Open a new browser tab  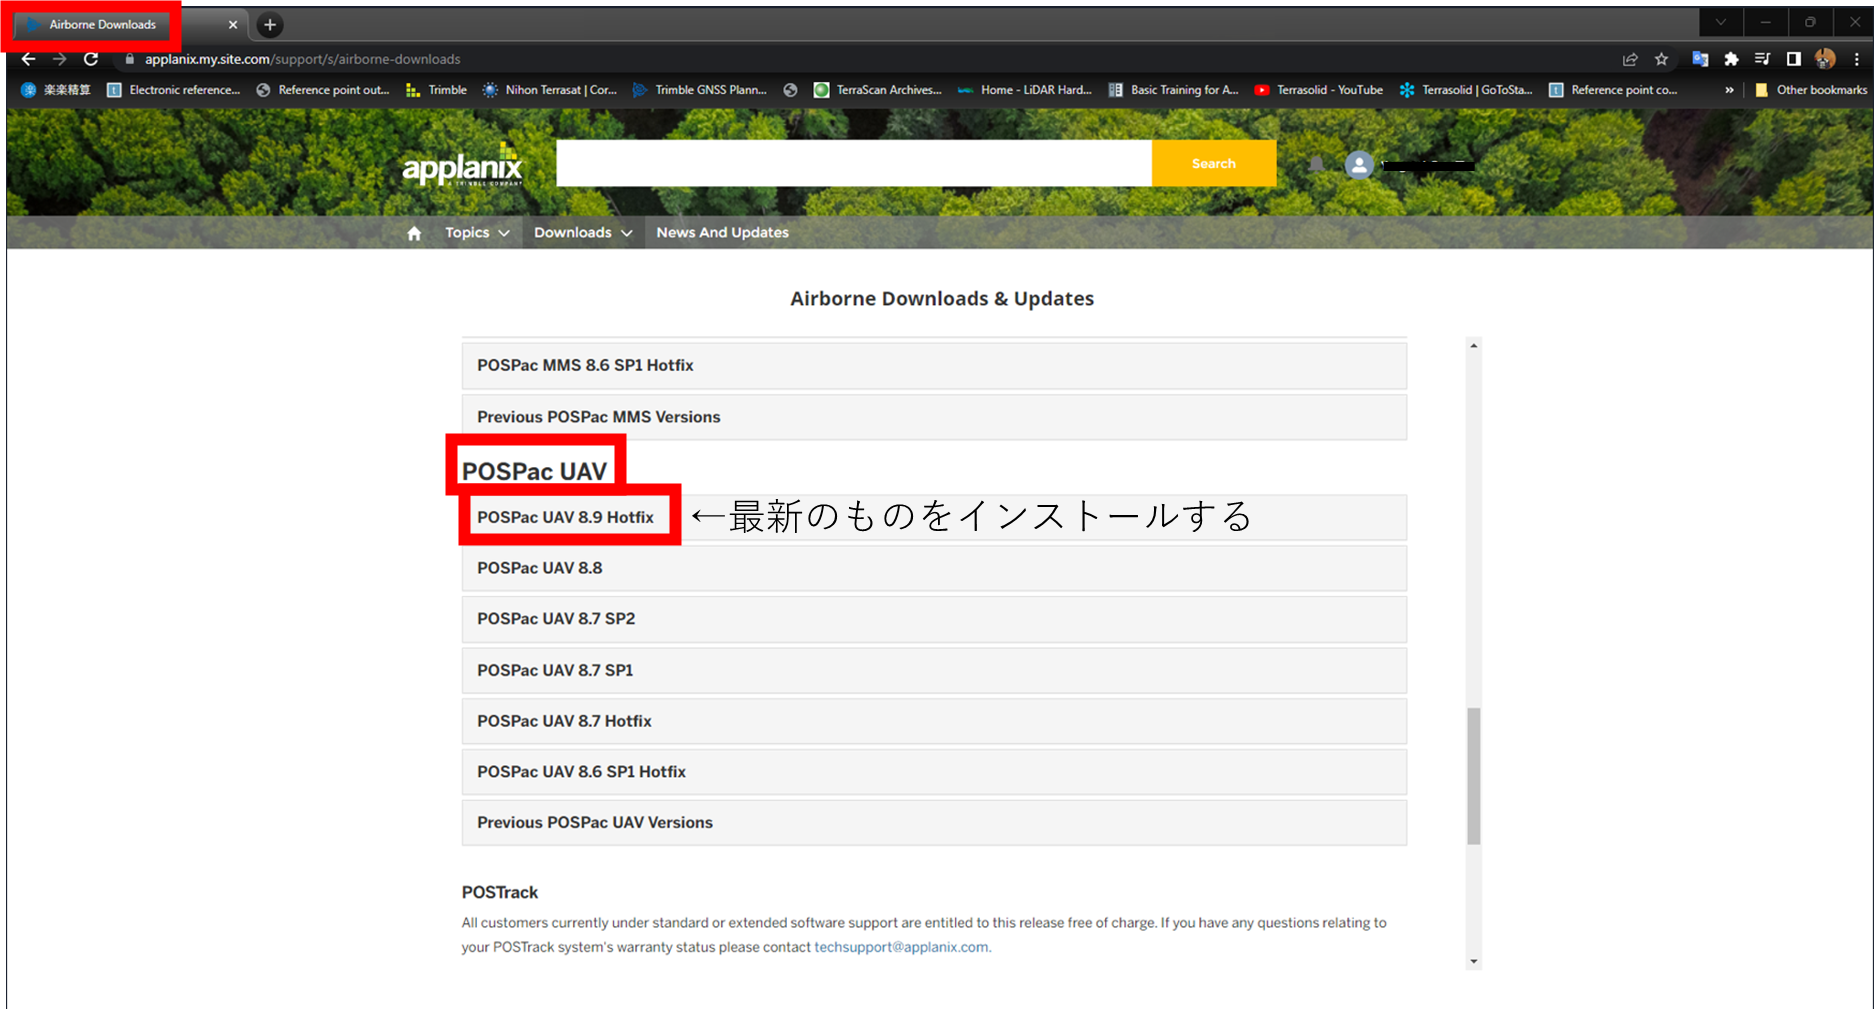[270, 25]
